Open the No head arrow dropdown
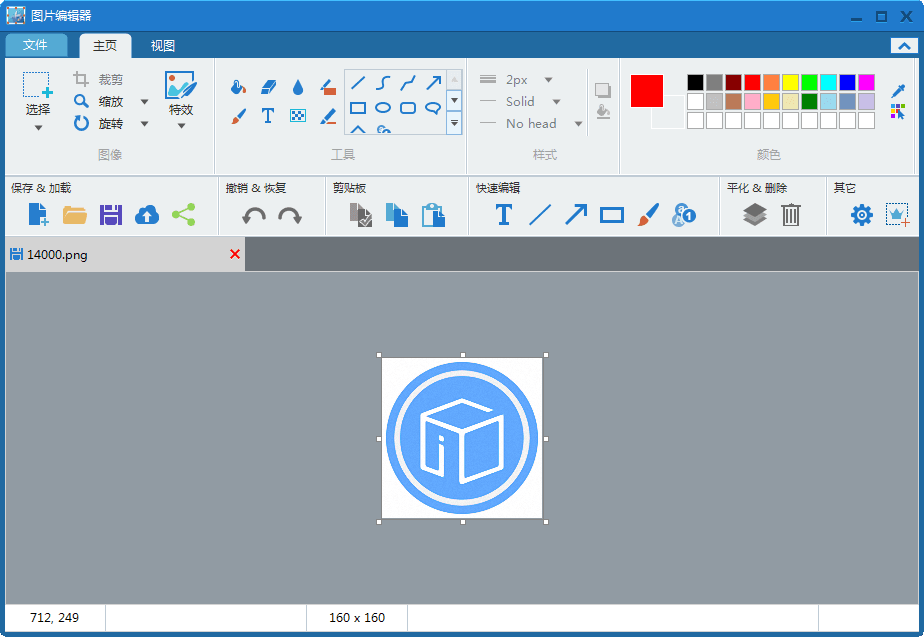 (578, 124)
